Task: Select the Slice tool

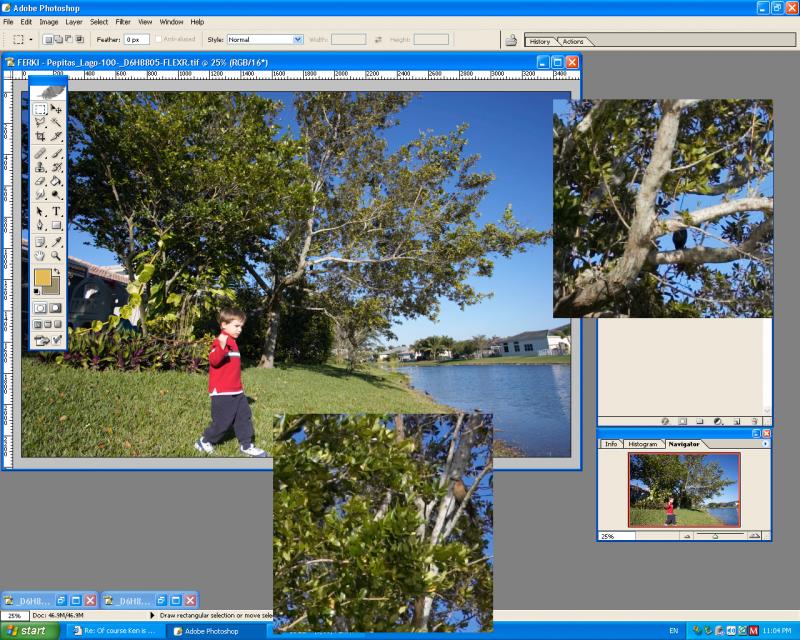Action: [56, 136]
